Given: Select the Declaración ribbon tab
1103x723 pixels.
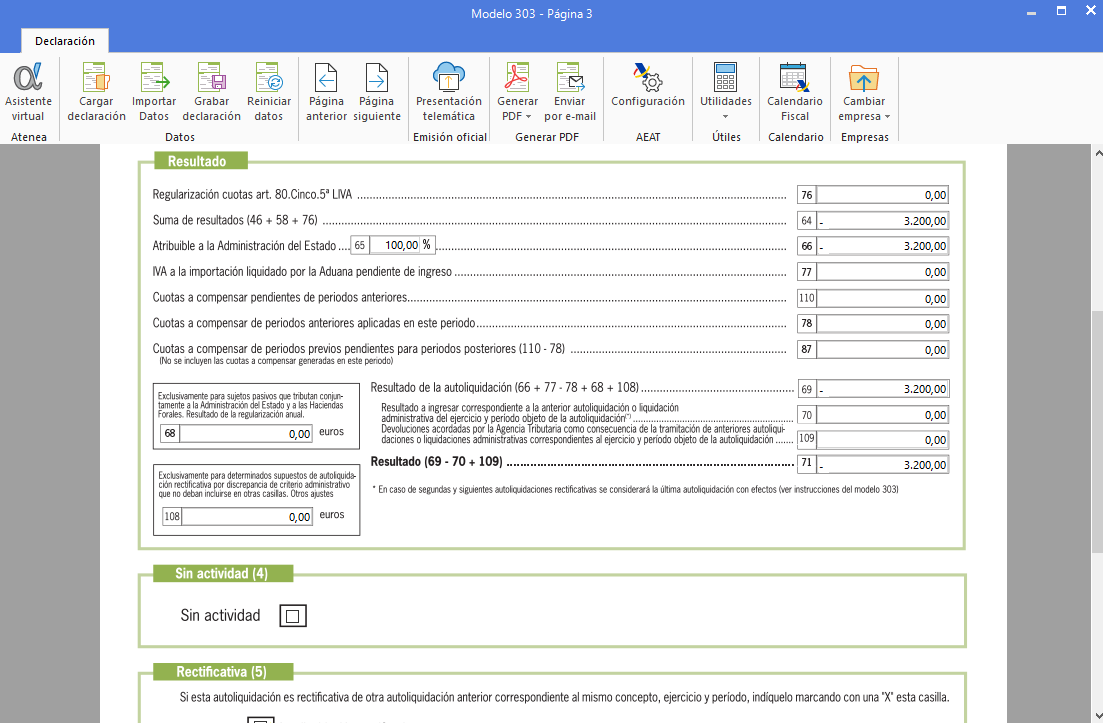Looking at the screenshot, I should click(x=65, y=41).
